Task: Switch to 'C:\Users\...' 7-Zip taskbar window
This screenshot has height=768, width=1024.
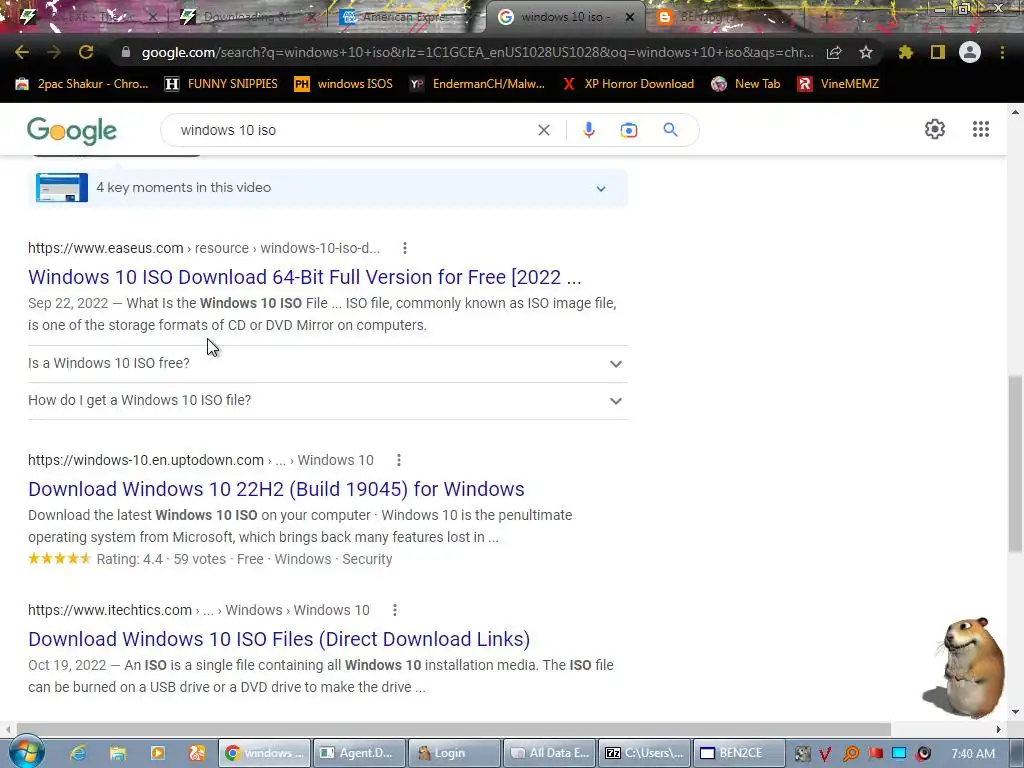Action: click(x=644, y=753)
